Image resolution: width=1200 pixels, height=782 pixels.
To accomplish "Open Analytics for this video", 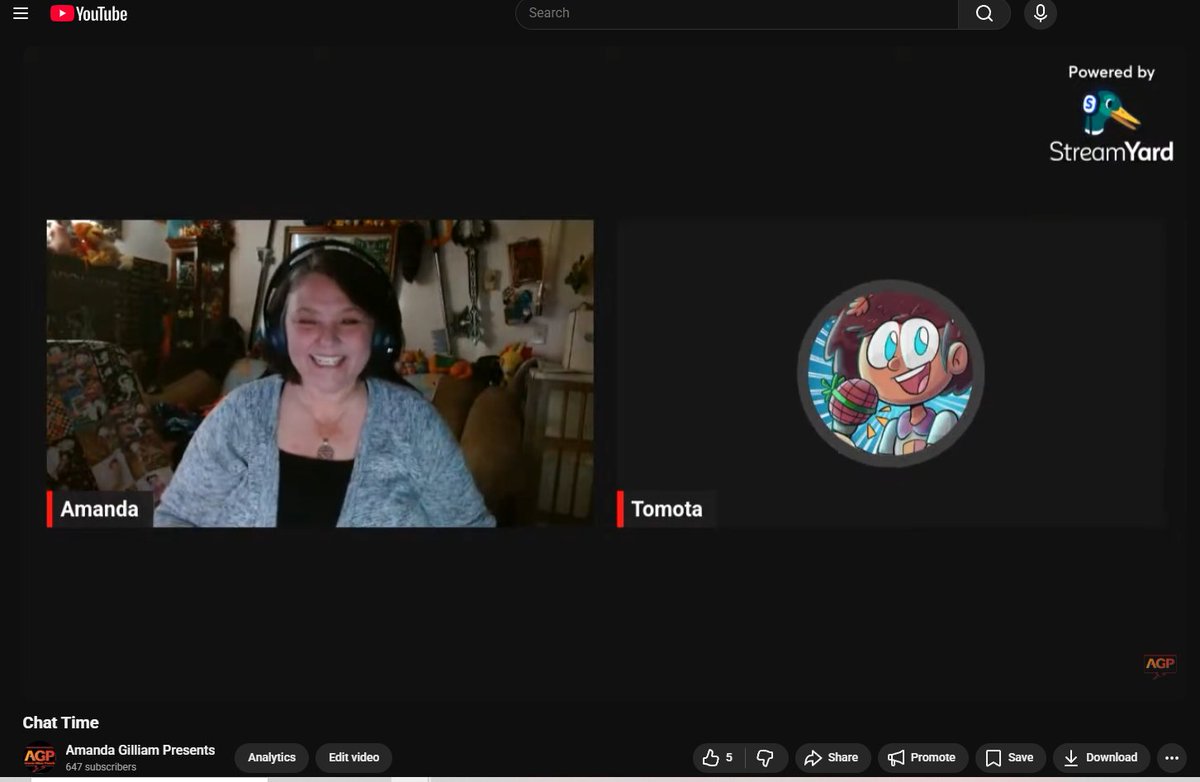I will click(271, 757).
